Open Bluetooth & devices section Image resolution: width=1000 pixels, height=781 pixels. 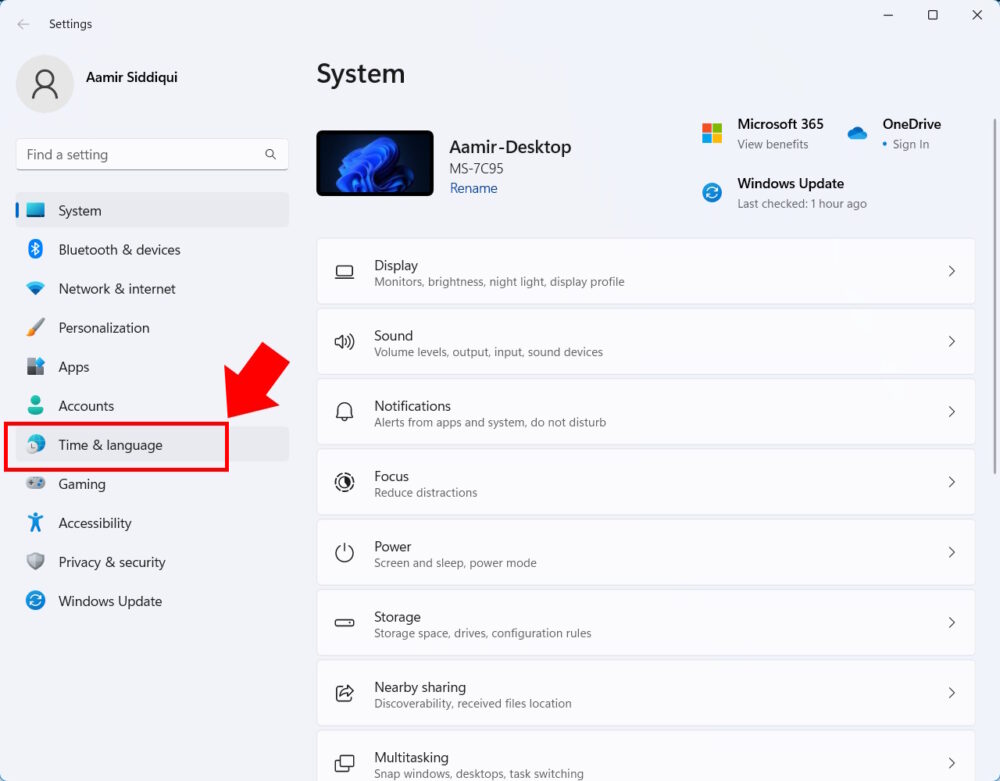coord(152,249)
